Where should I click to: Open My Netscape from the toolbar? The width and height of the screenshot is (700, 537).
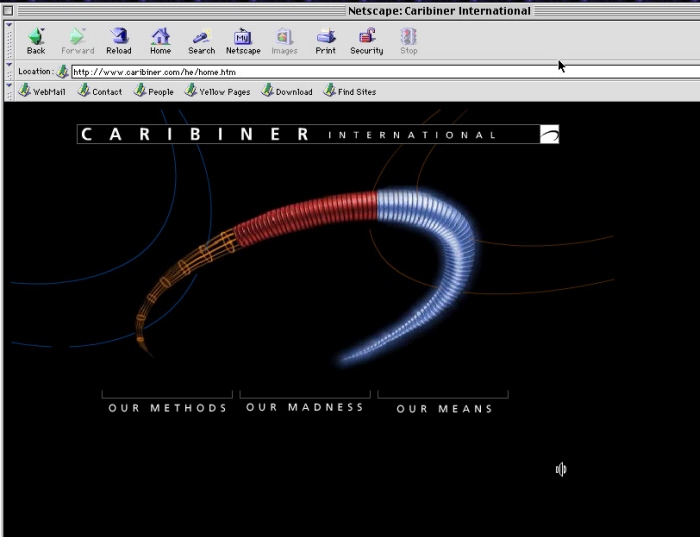pyautogui.click(x=243, y=41)
